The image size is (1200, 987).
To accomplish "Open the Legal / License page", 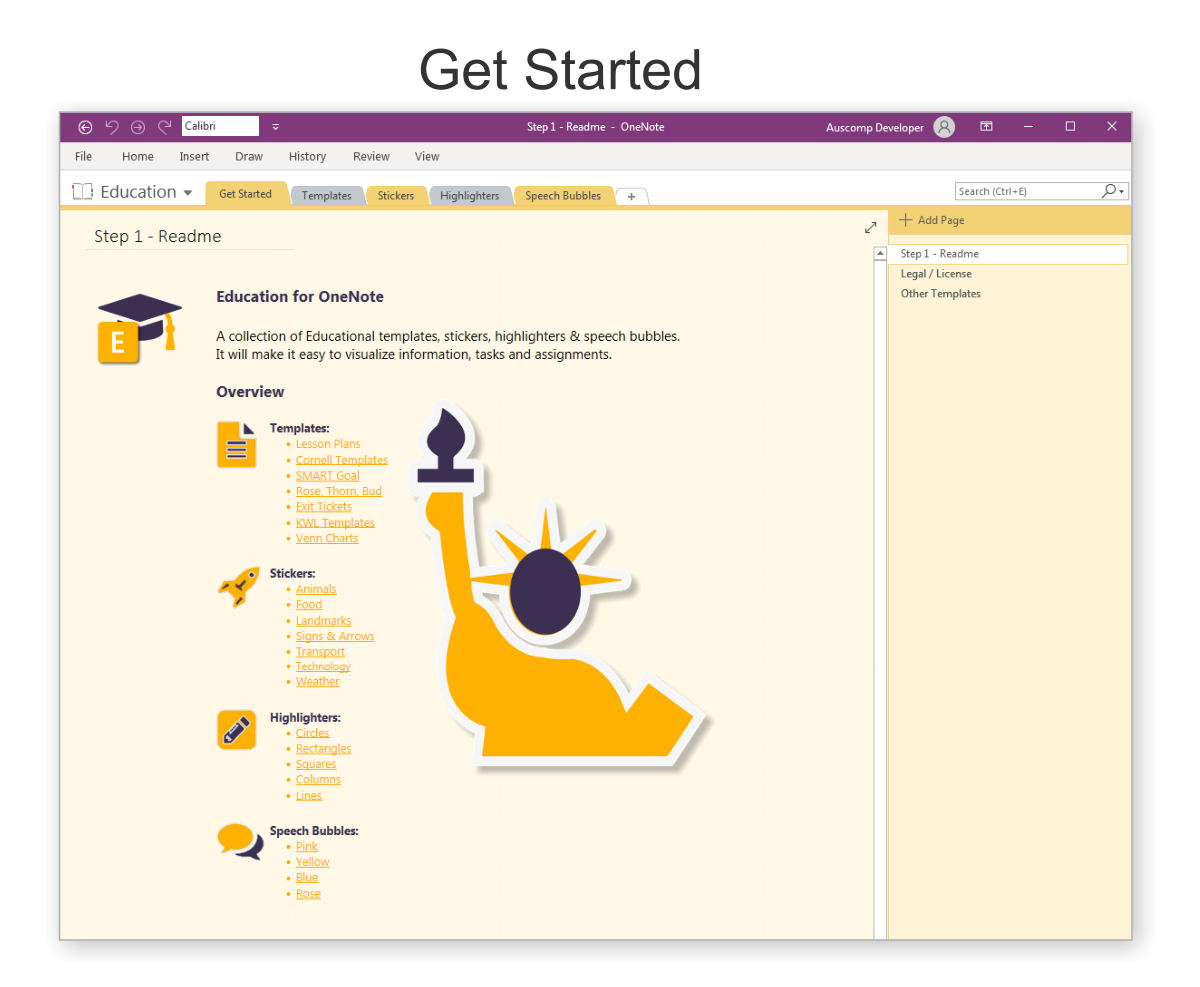I will [936, 274].
